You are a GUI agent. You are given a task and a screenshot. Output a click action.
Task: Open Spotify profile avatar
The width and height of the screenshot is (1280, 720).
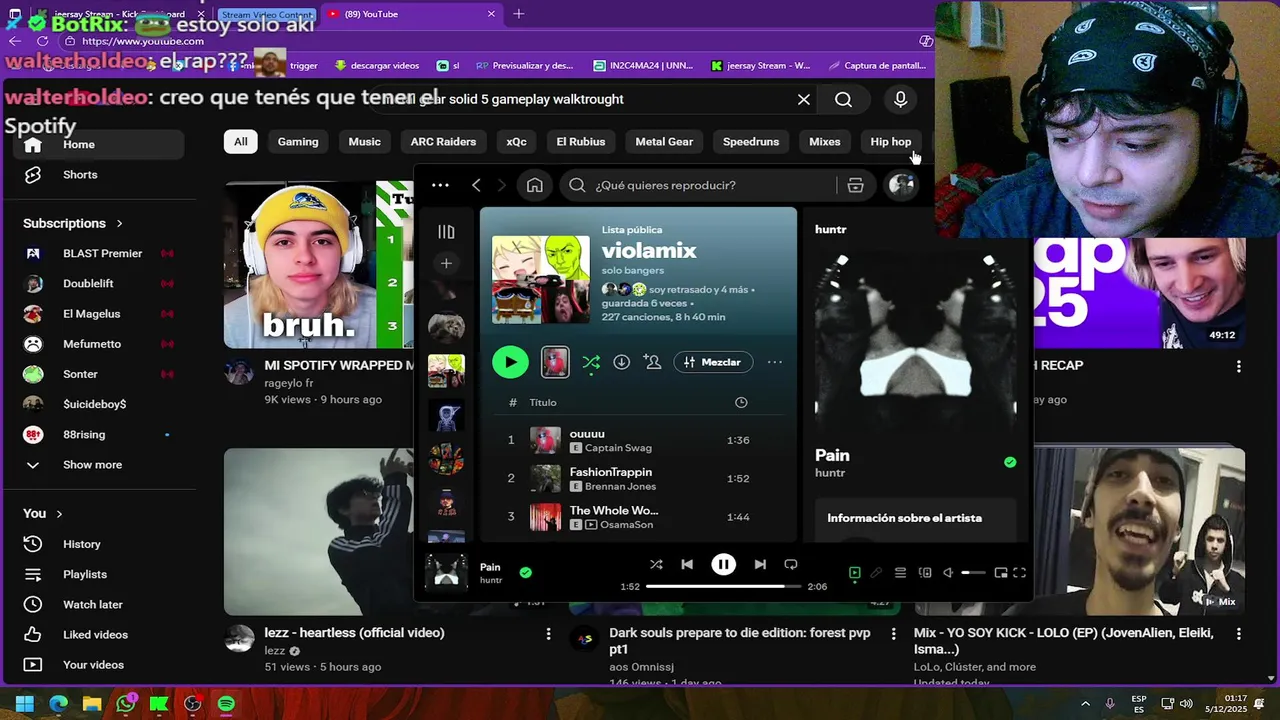point(901,185)
